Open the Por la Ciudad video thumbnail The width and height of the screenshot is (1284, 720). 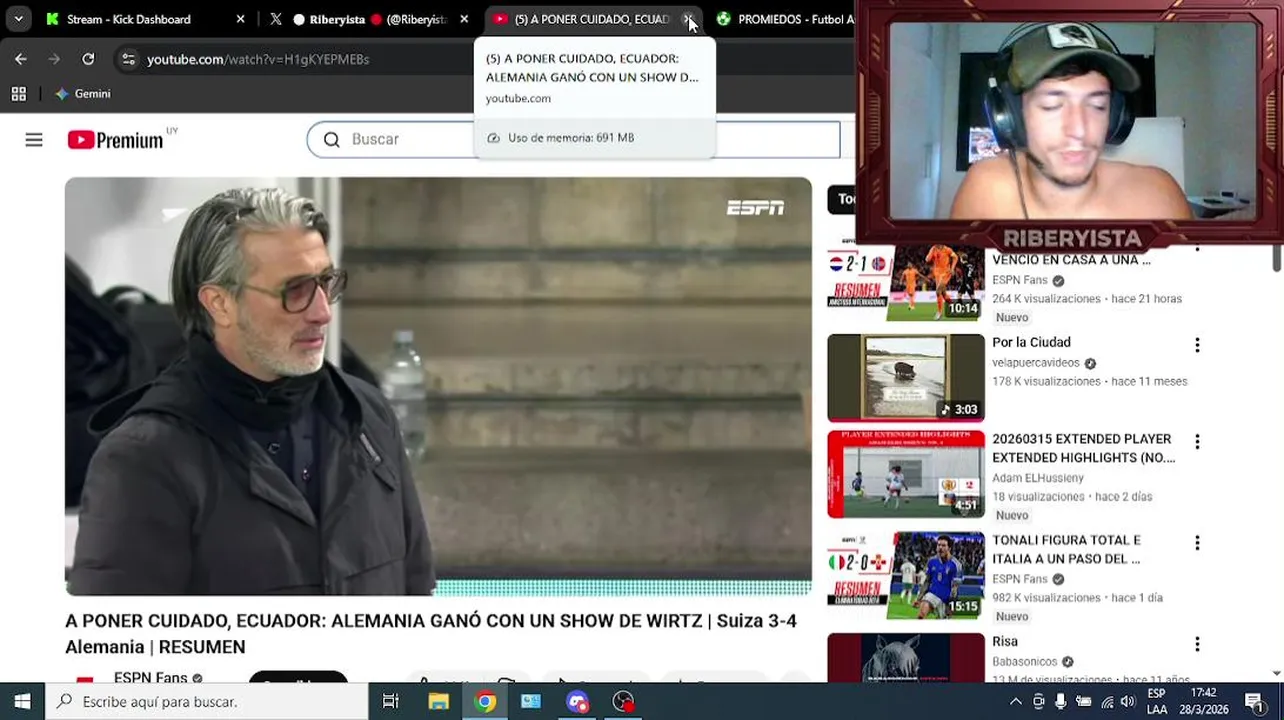pos(906,377)
